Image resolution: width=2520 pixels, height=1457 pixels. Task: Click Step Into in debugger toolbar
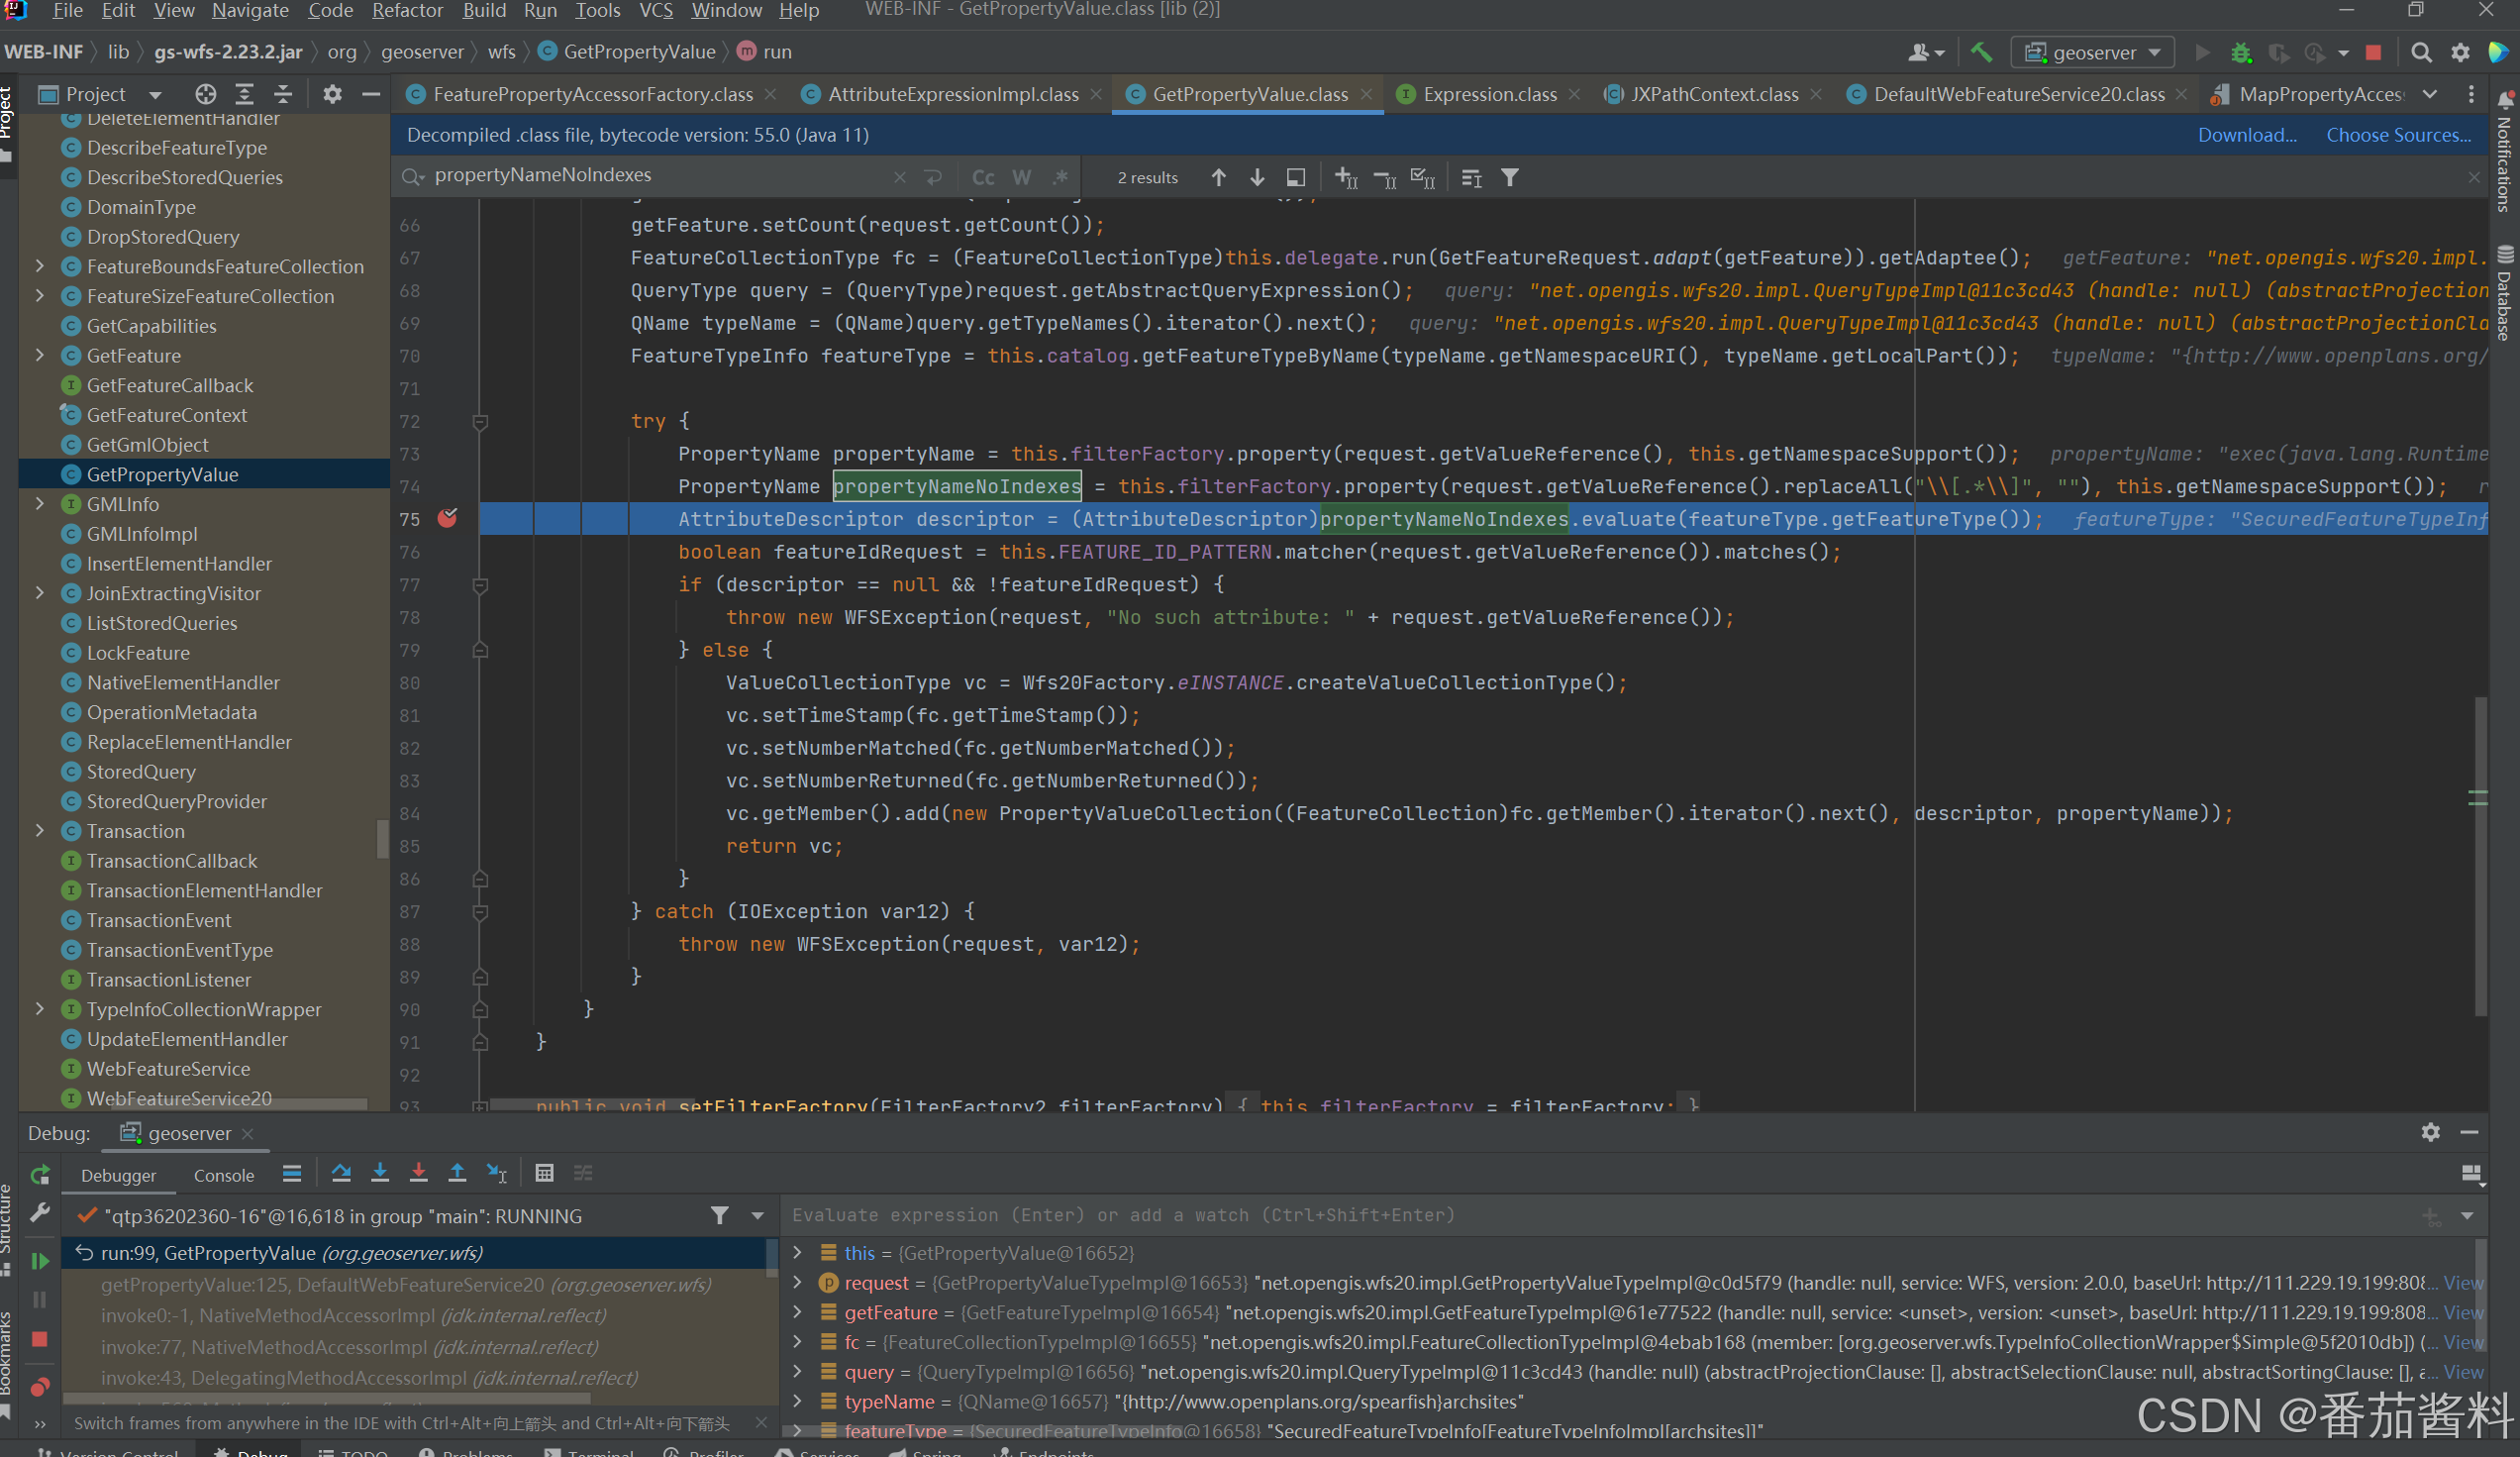point(380,1173)
